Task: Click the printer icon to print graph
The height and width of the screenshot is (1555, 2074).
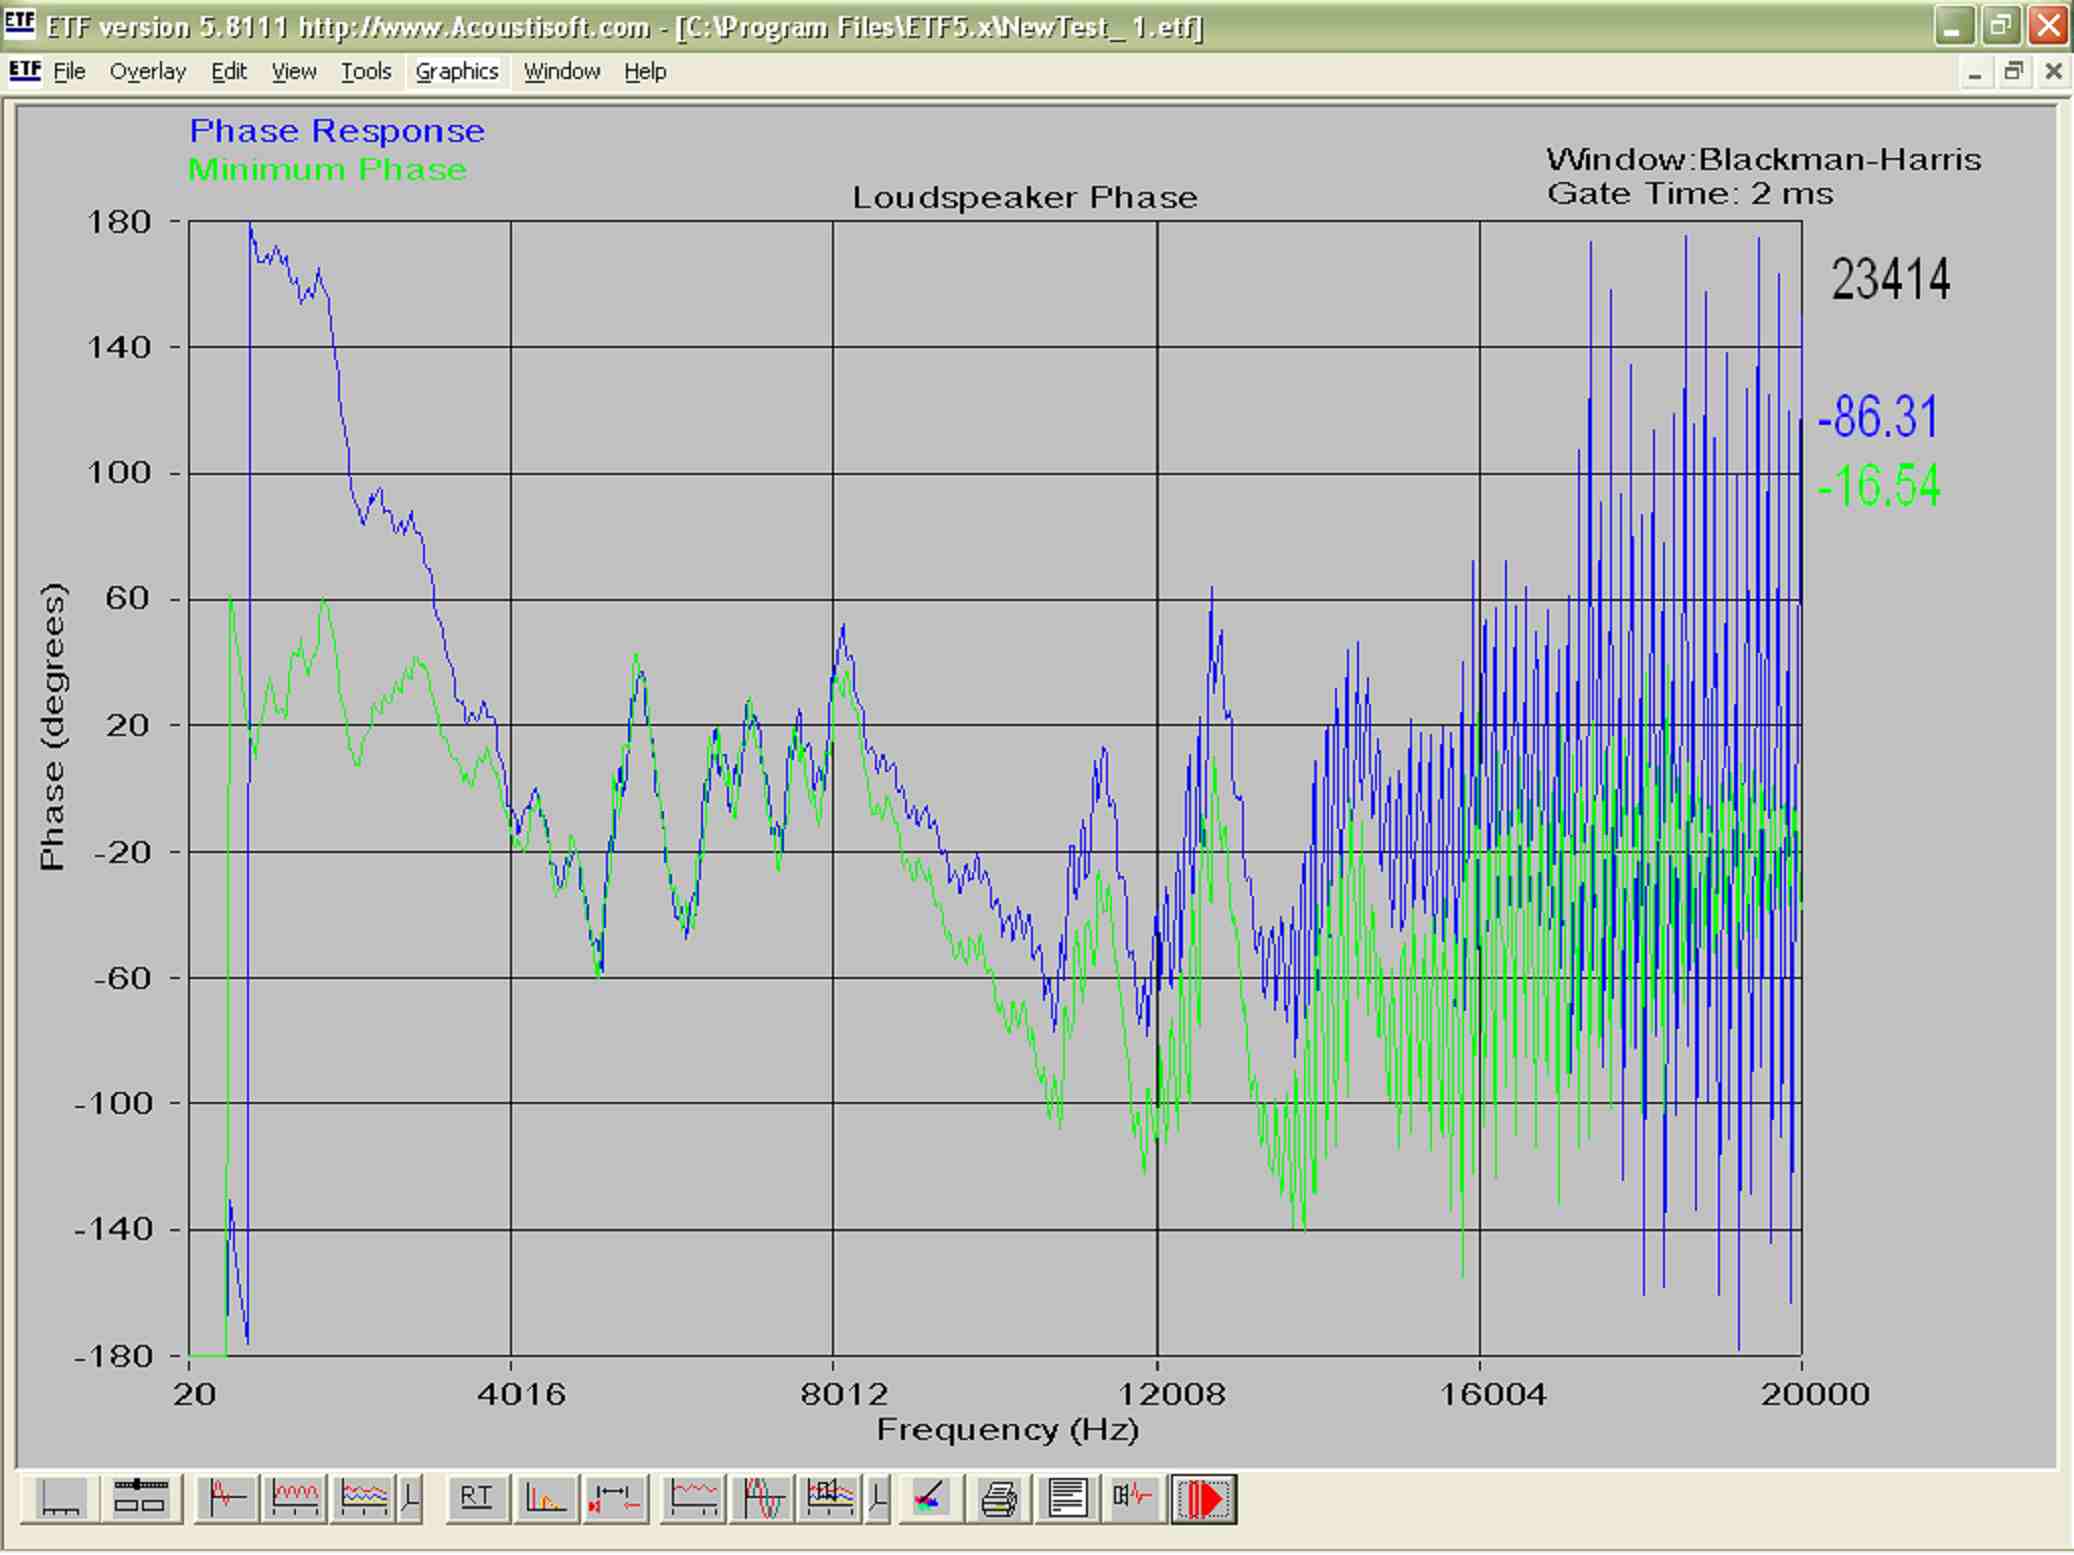Action: point(998,1498)
